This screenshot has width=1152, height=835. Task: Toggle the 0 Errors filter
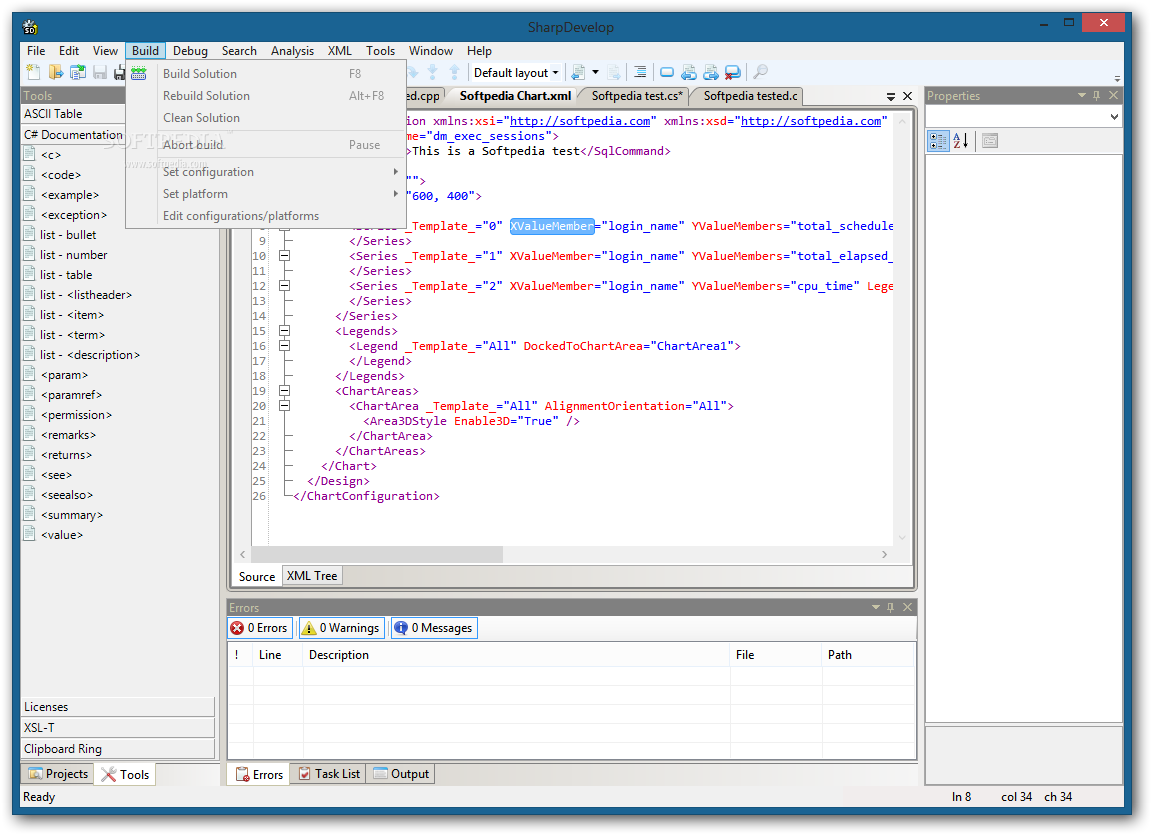point(259,628)
